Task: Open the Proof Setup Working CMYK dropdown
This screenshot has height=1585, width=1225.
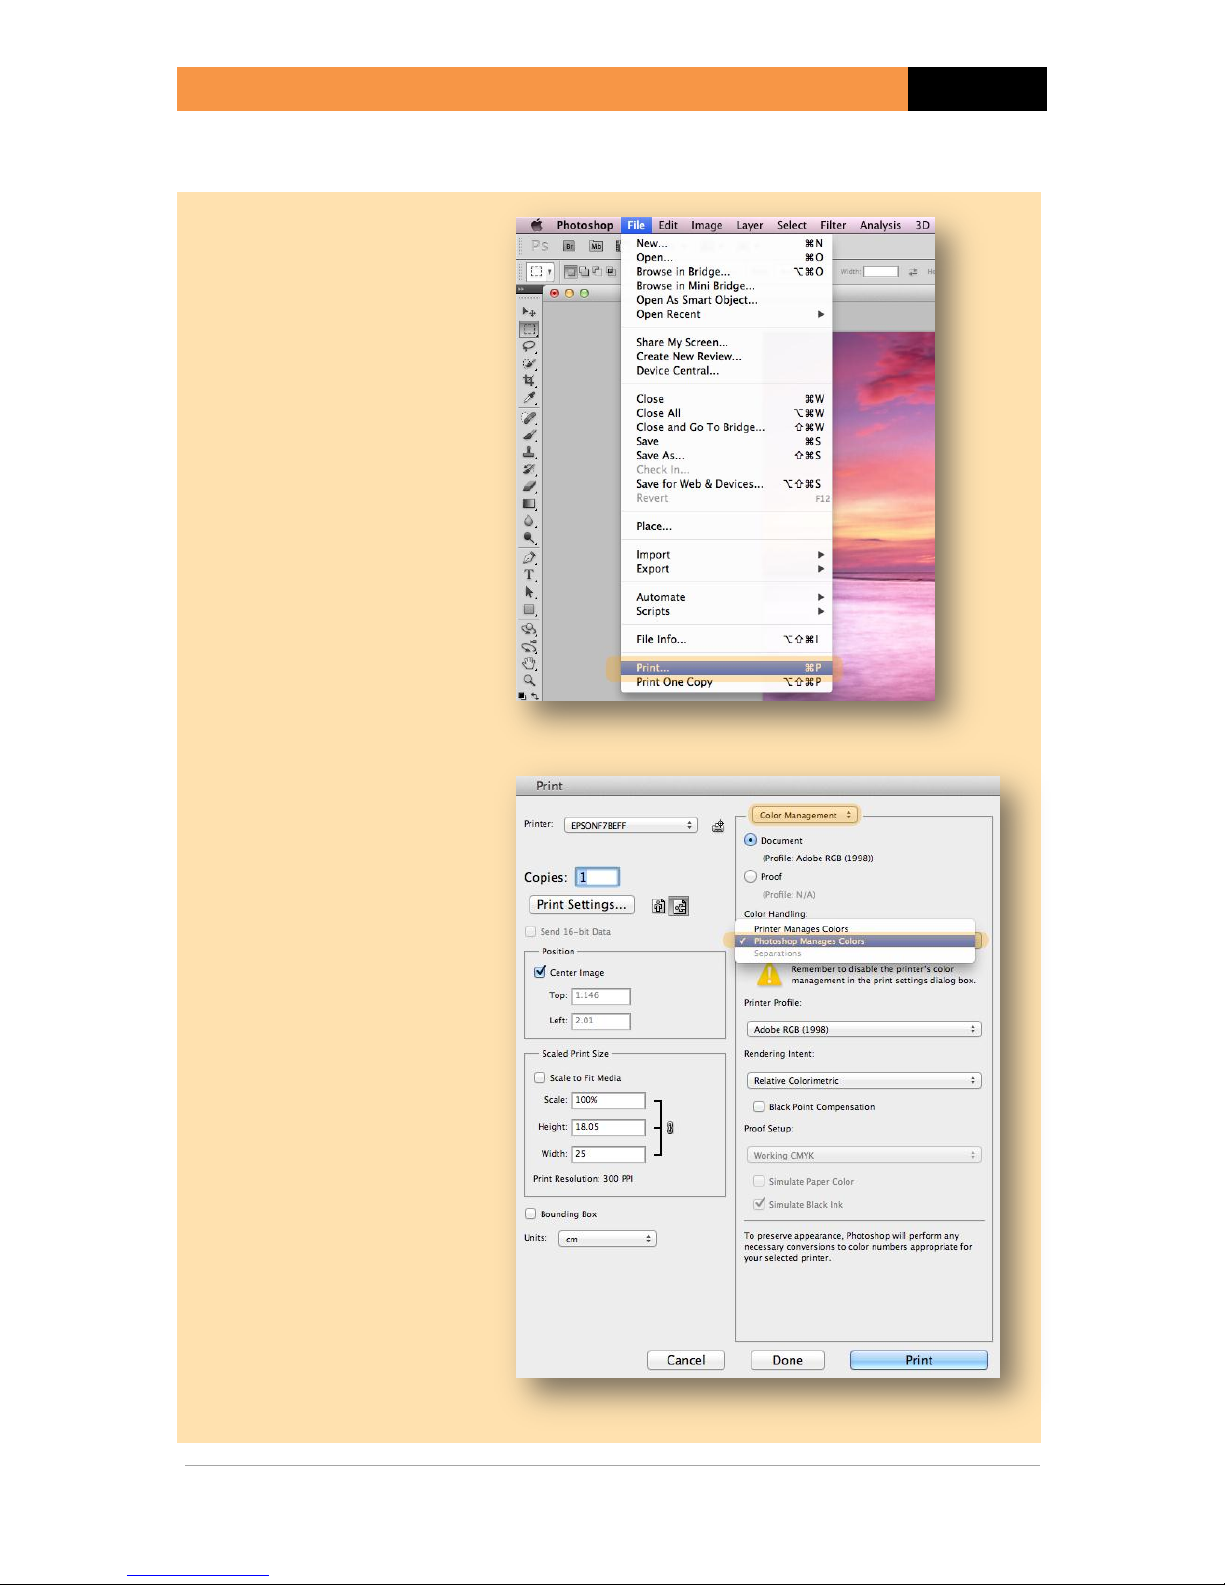Action: point(864,1155)
